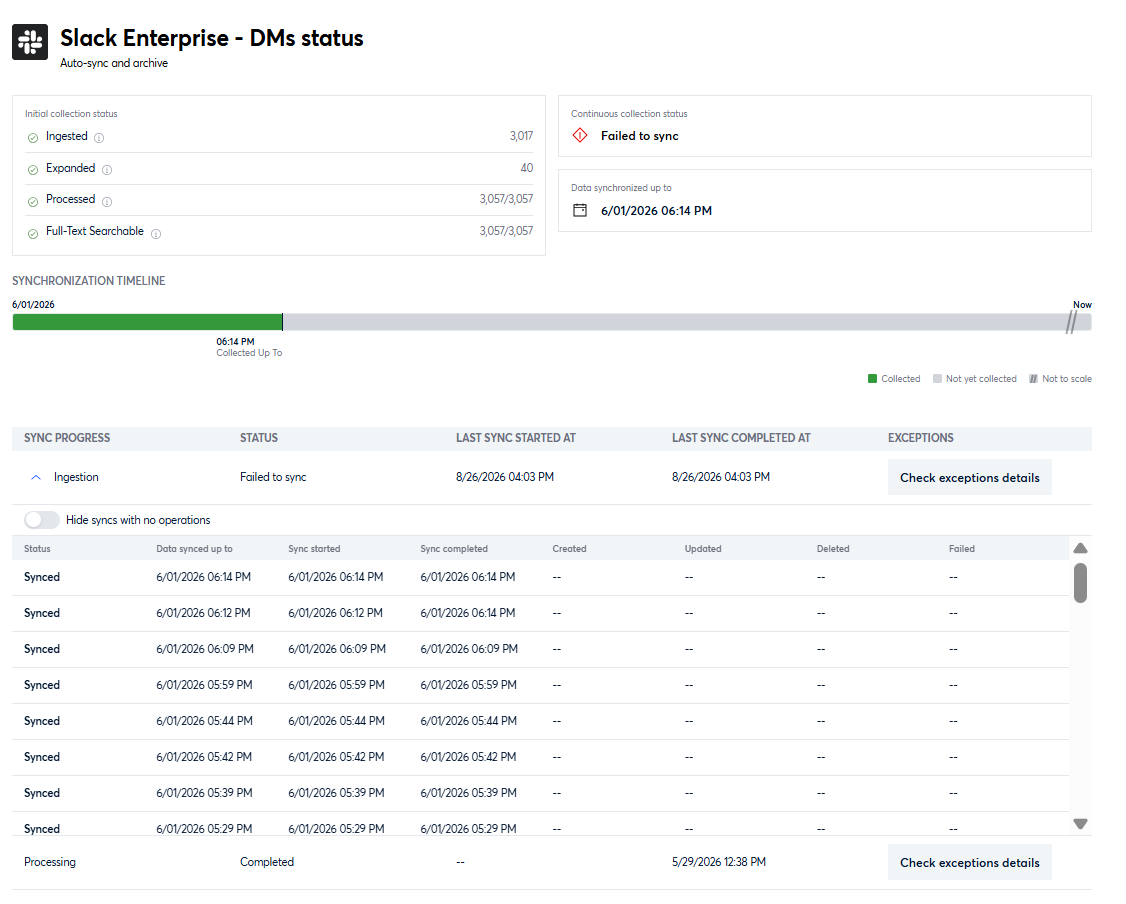Click the scroll-up arrow of the sync list
Viewport: 1126px width, 904px height.
(x=1080, y=549)
